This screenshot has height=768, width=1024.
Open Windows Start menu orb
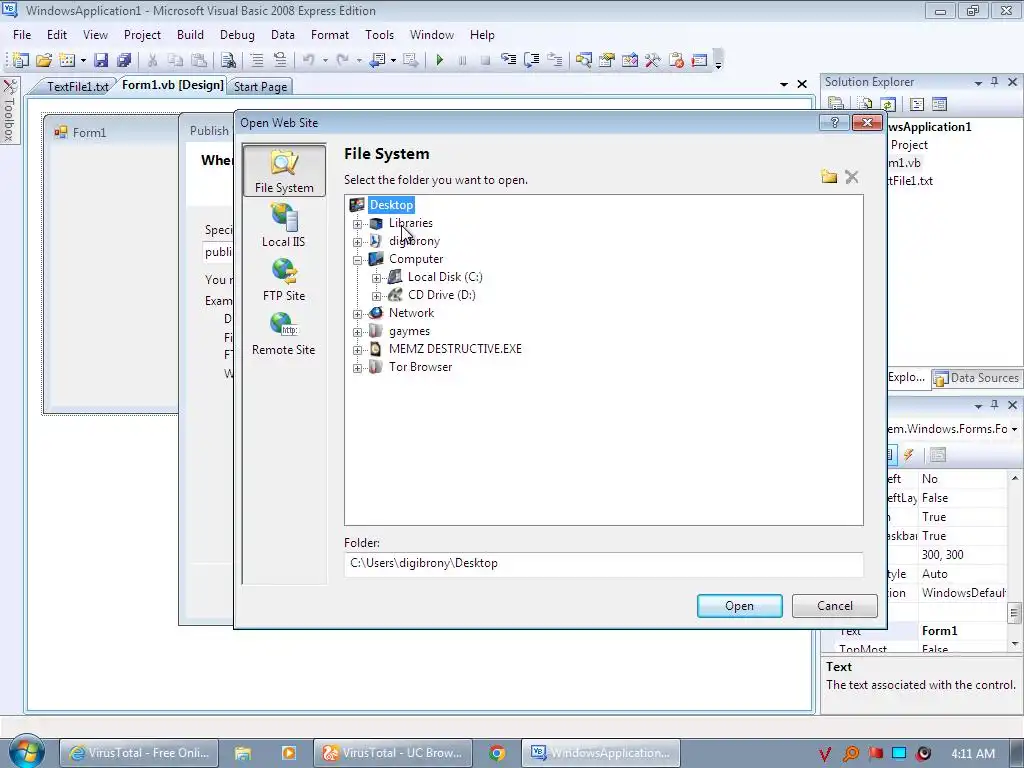point(26,751)
